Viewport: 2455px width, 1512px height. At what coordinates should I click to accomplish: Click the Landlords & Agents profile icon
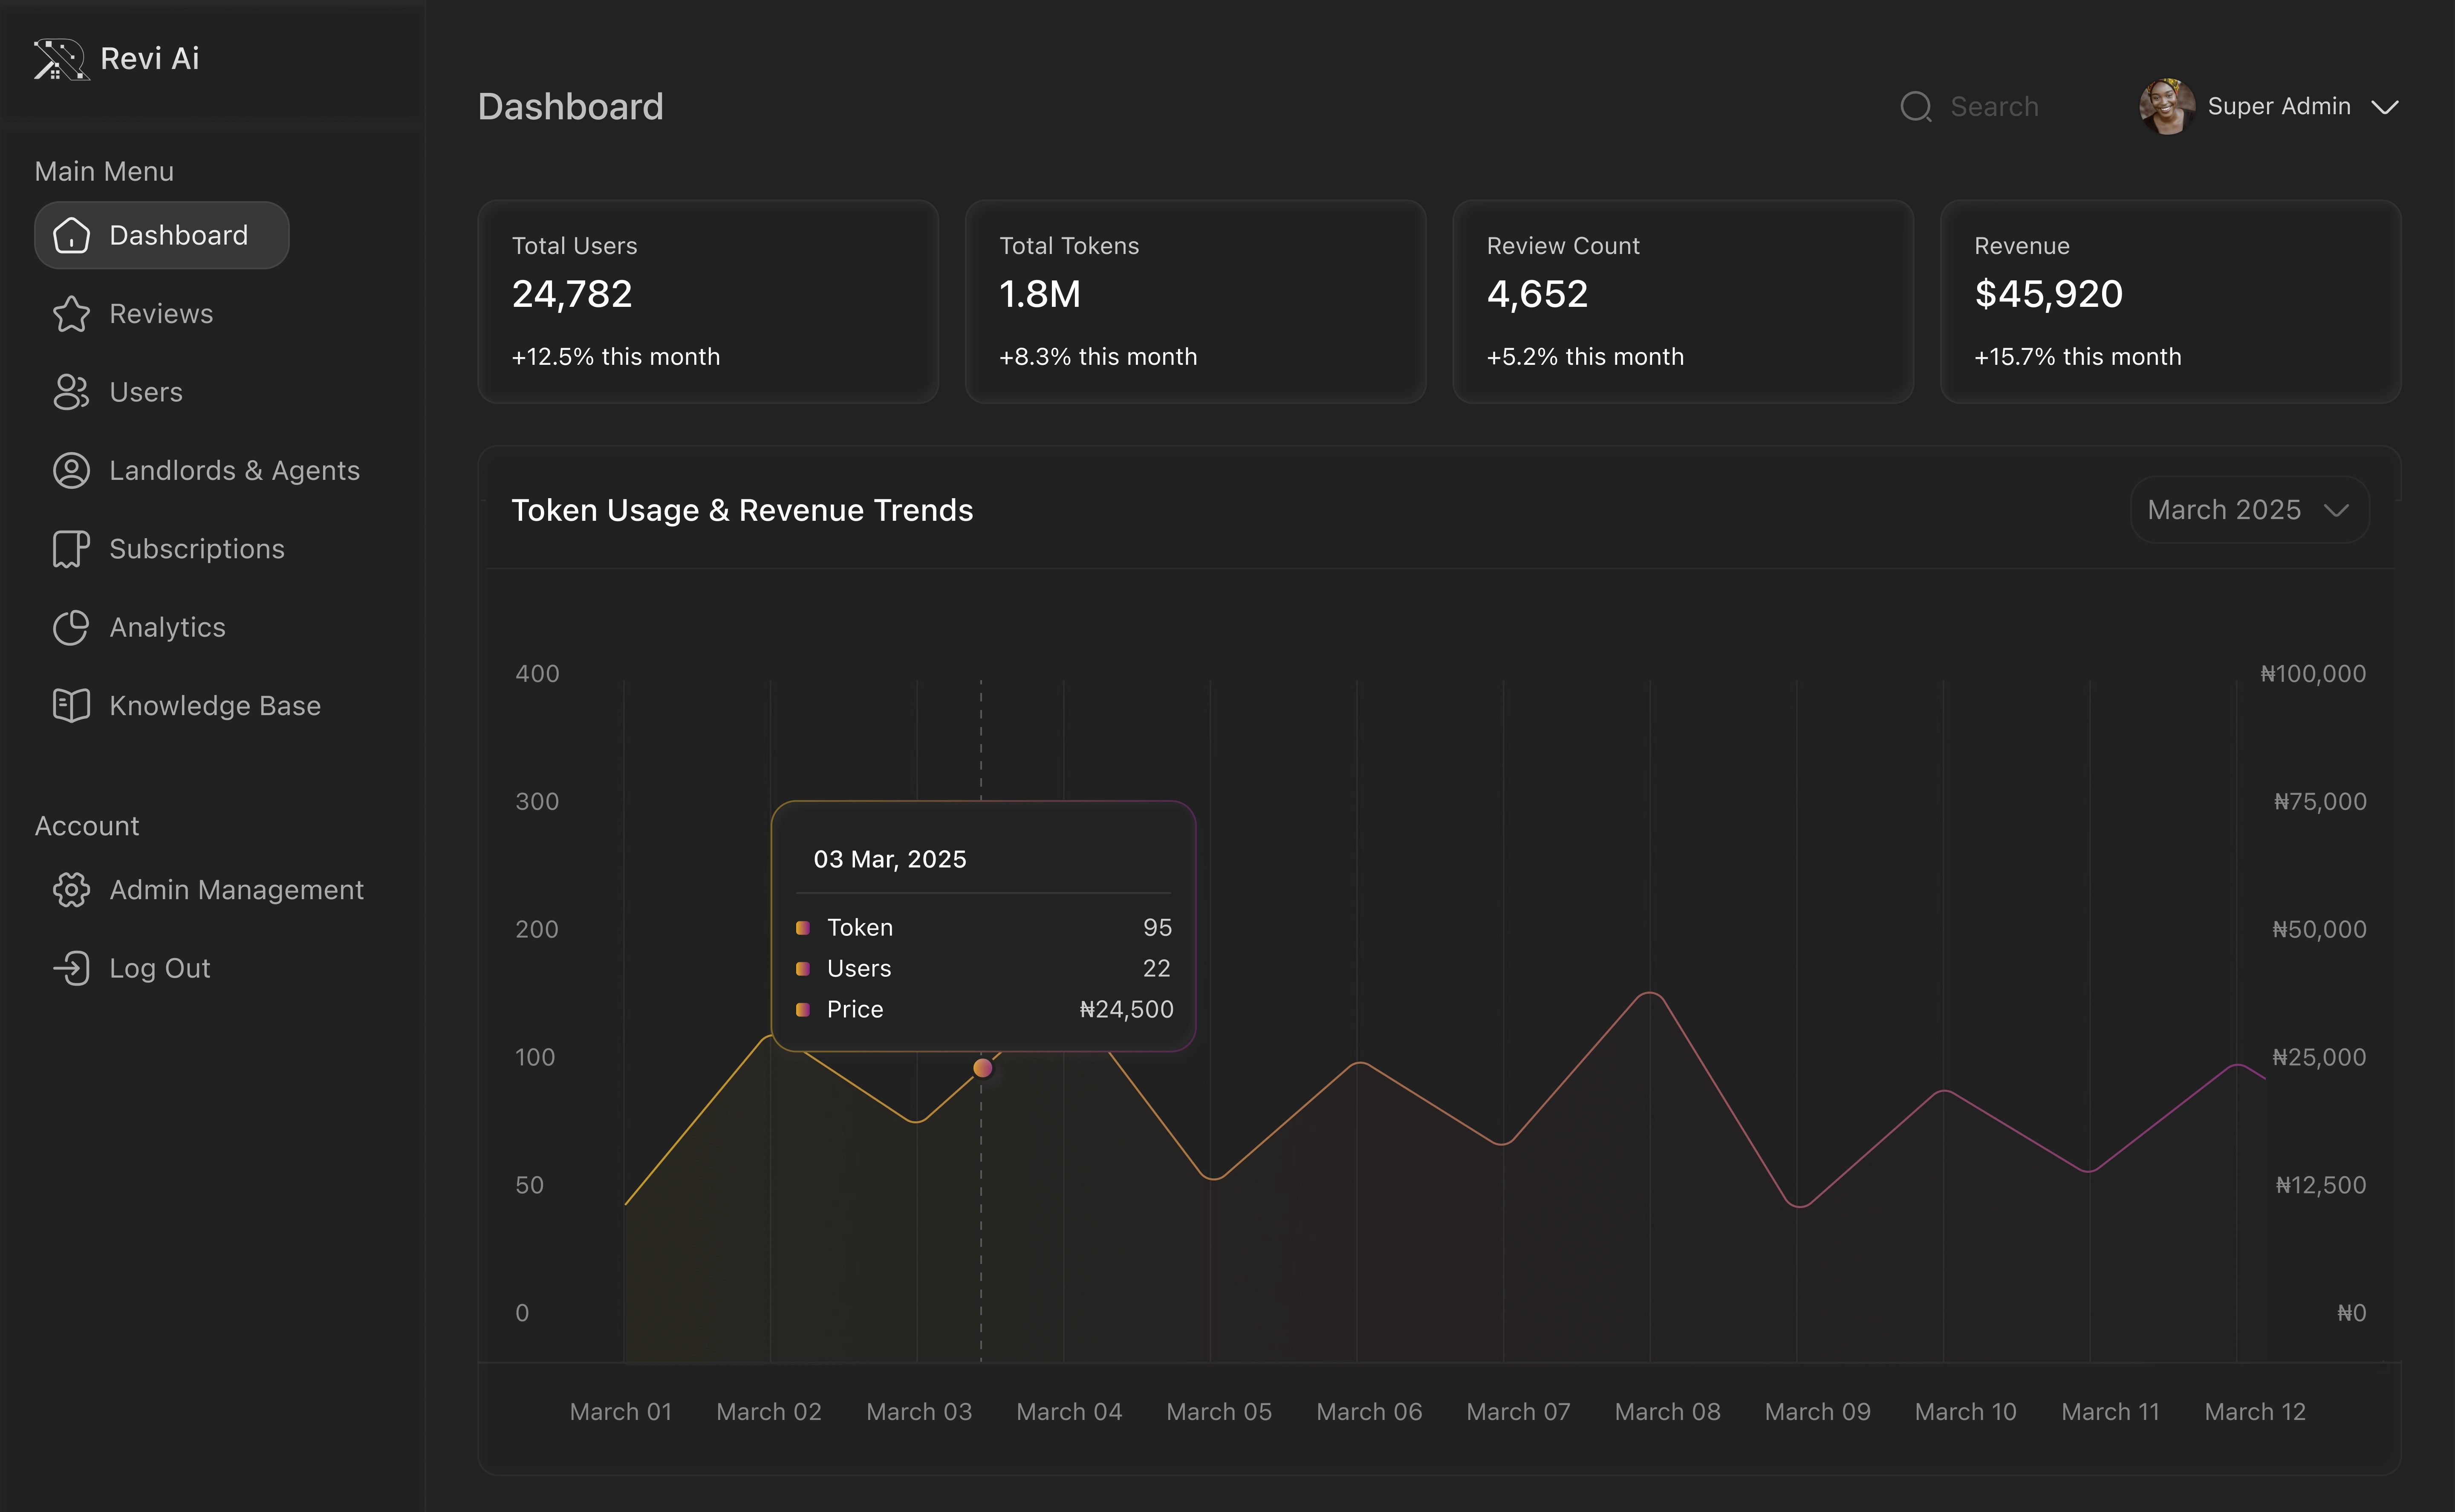[x=71, y=470]
